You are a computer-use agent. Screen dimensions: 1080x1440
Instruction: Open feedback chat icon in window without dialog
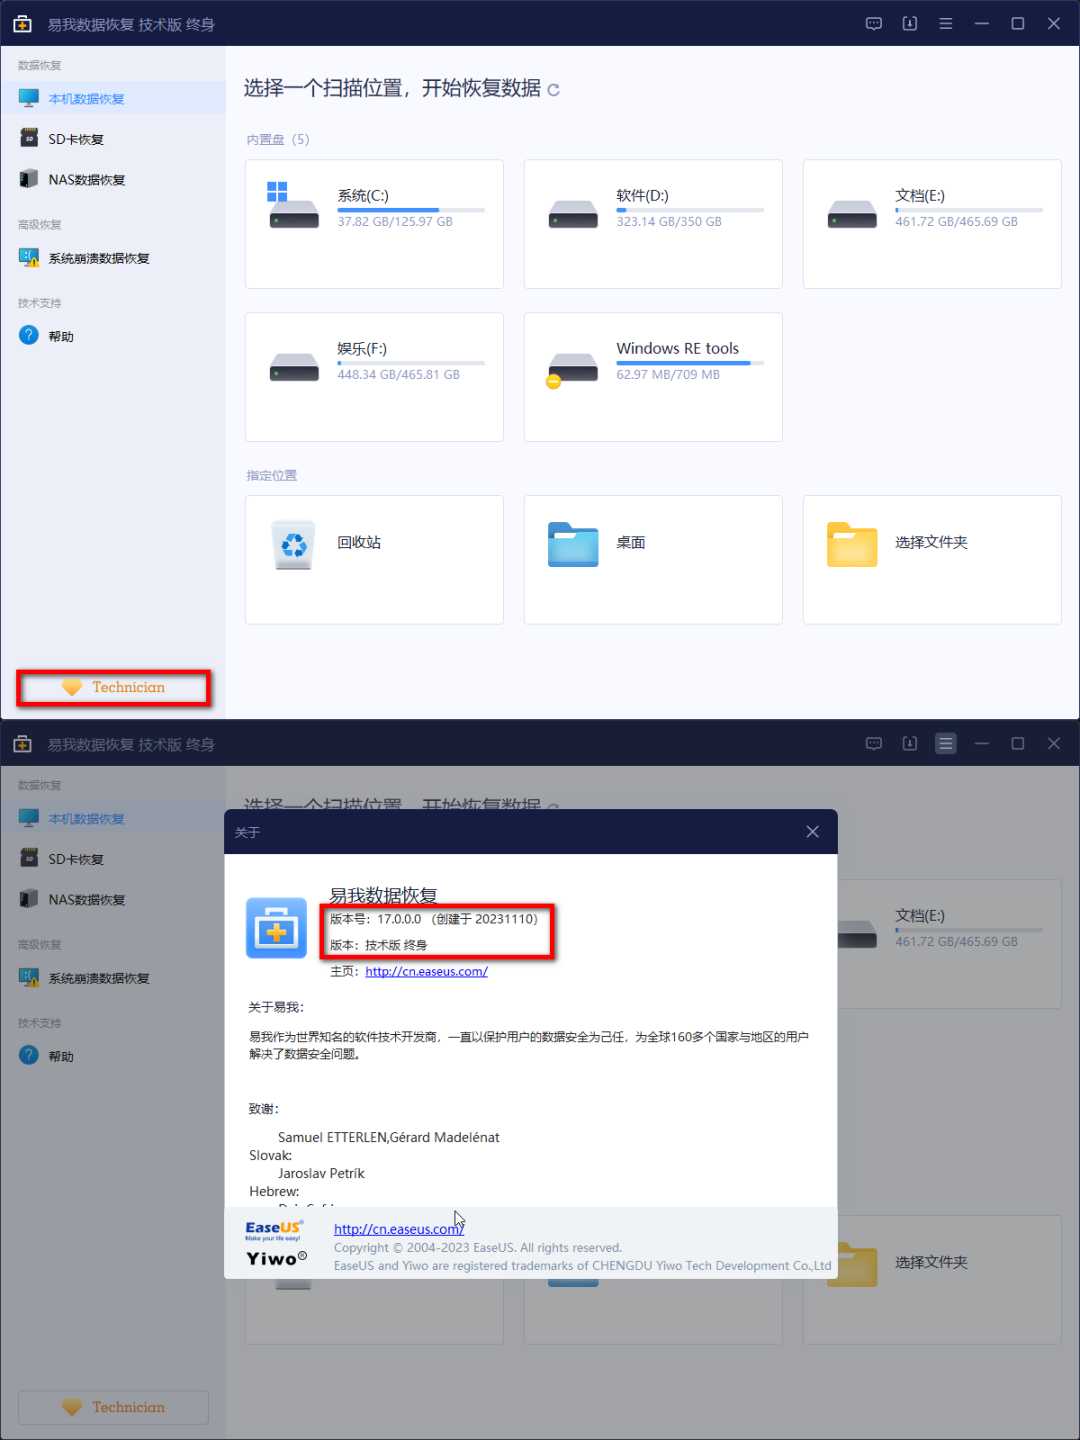[x=873, y=24]
